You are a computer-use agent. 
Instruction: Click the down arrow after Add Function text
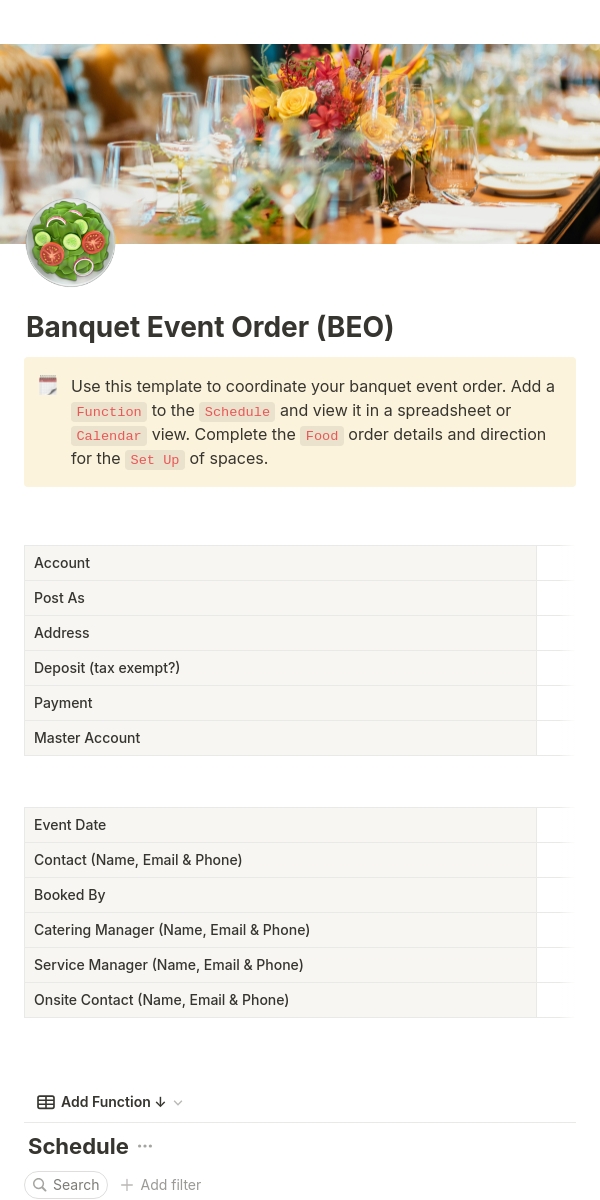pyautogui.click(x=160, y=1102)
